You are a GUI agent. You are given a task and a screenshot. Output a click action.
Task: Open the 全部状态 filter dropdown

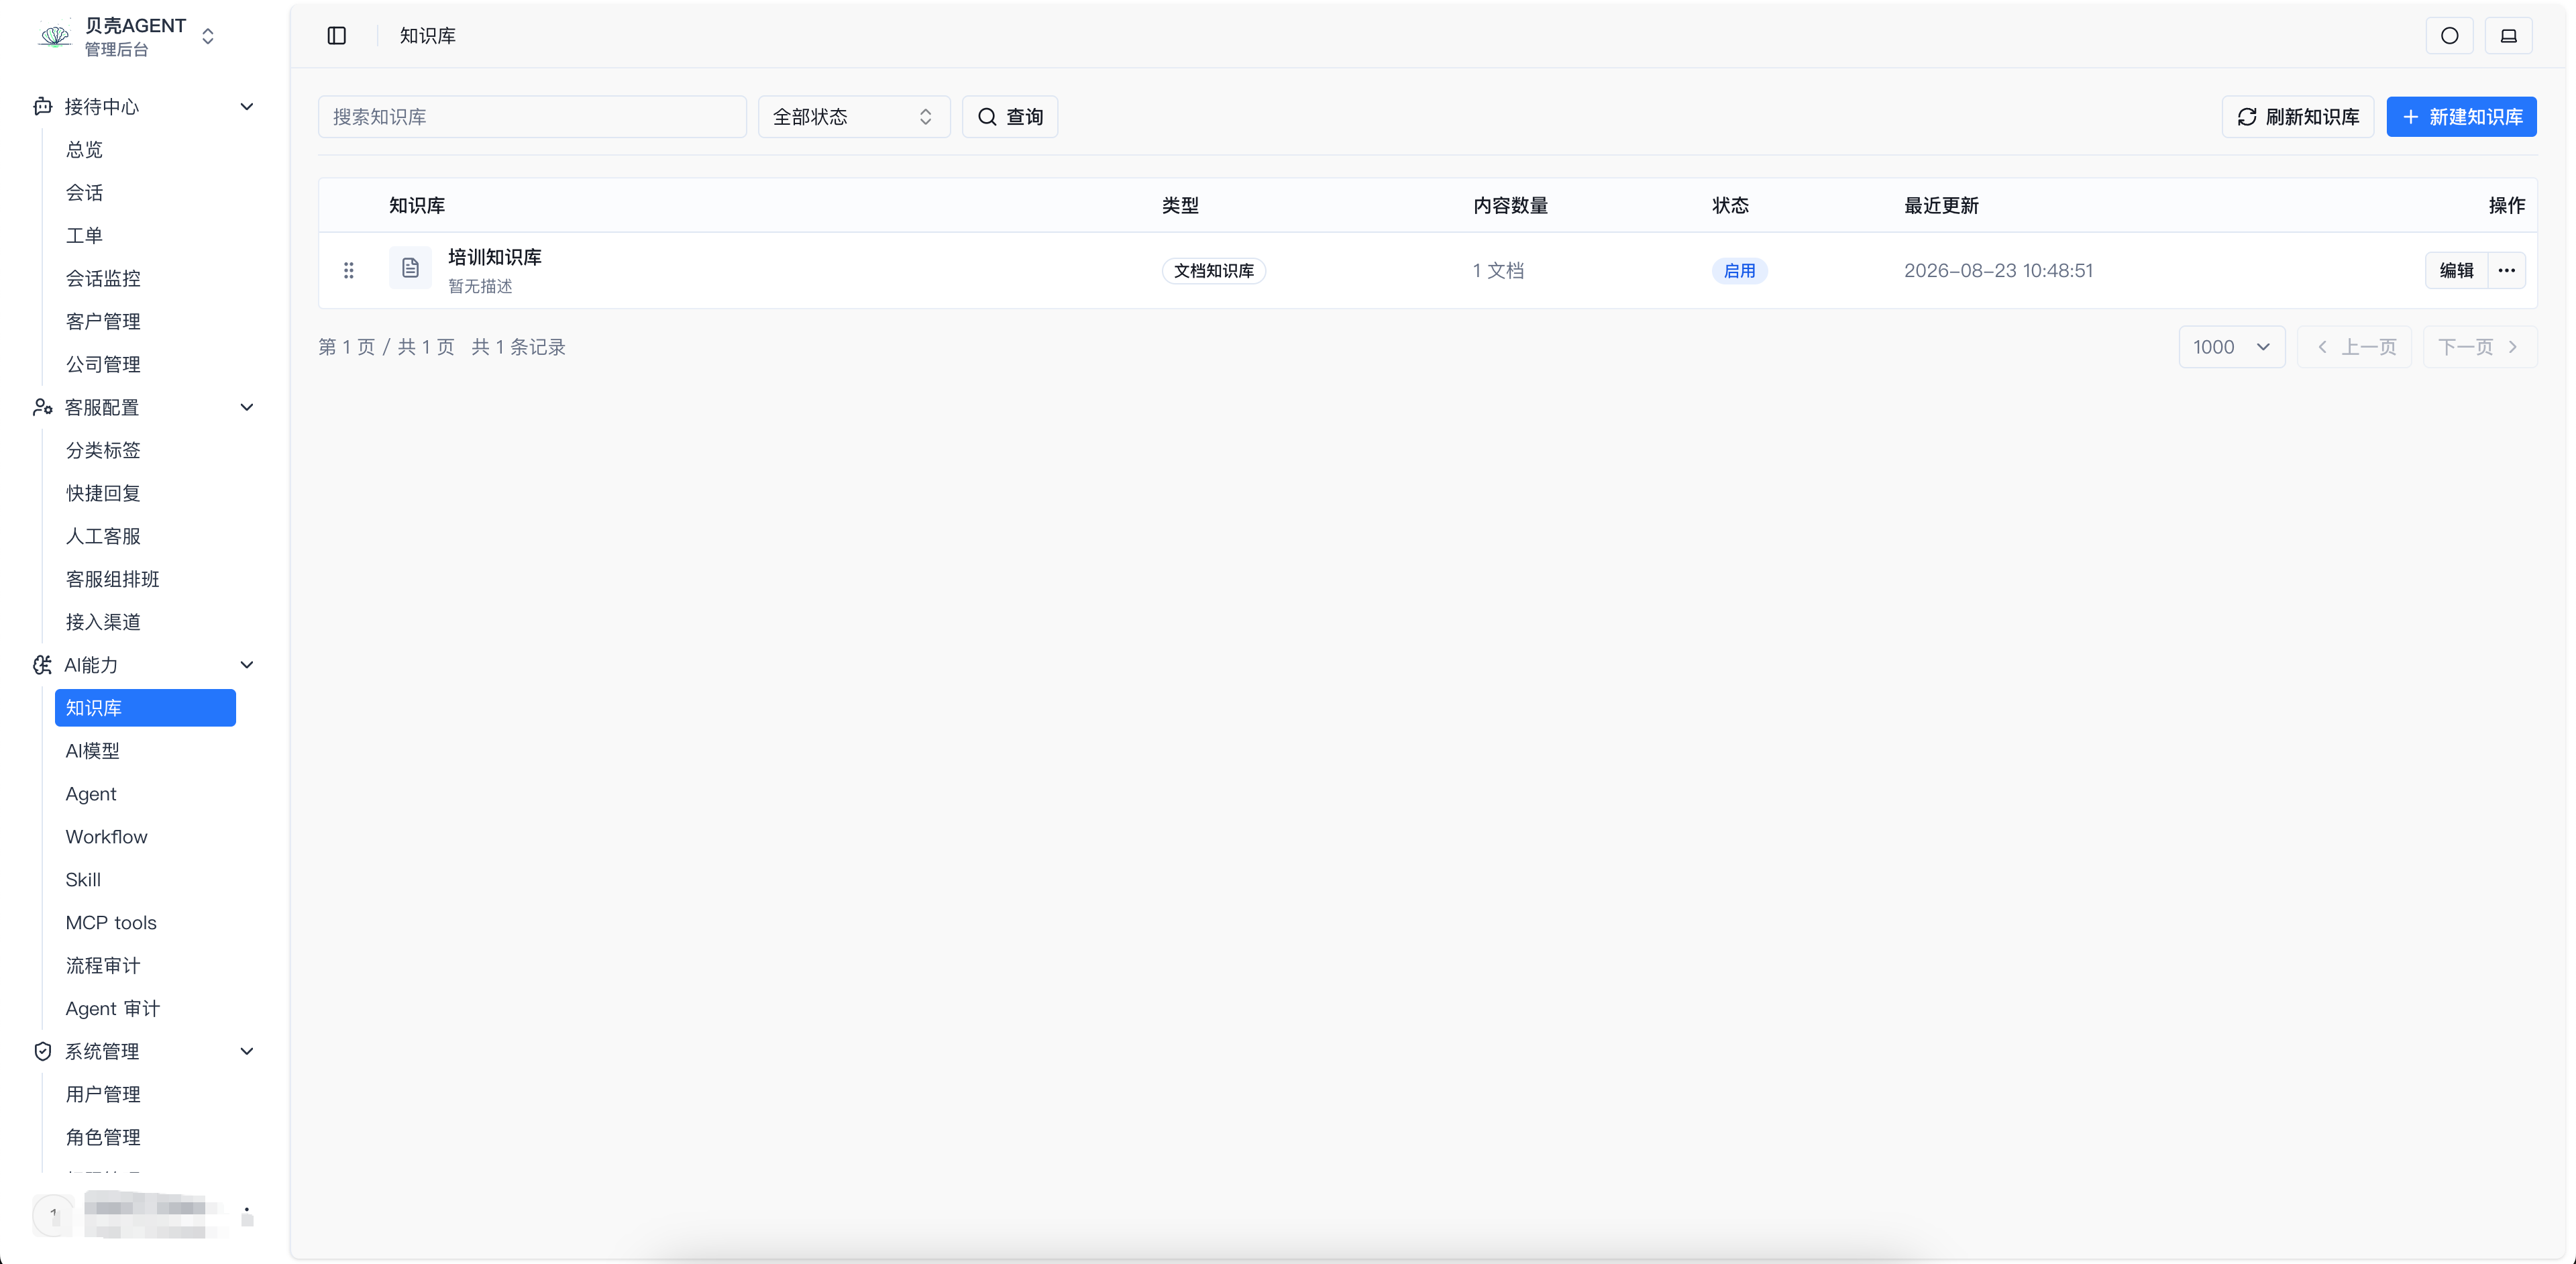[x=853, y=117]
